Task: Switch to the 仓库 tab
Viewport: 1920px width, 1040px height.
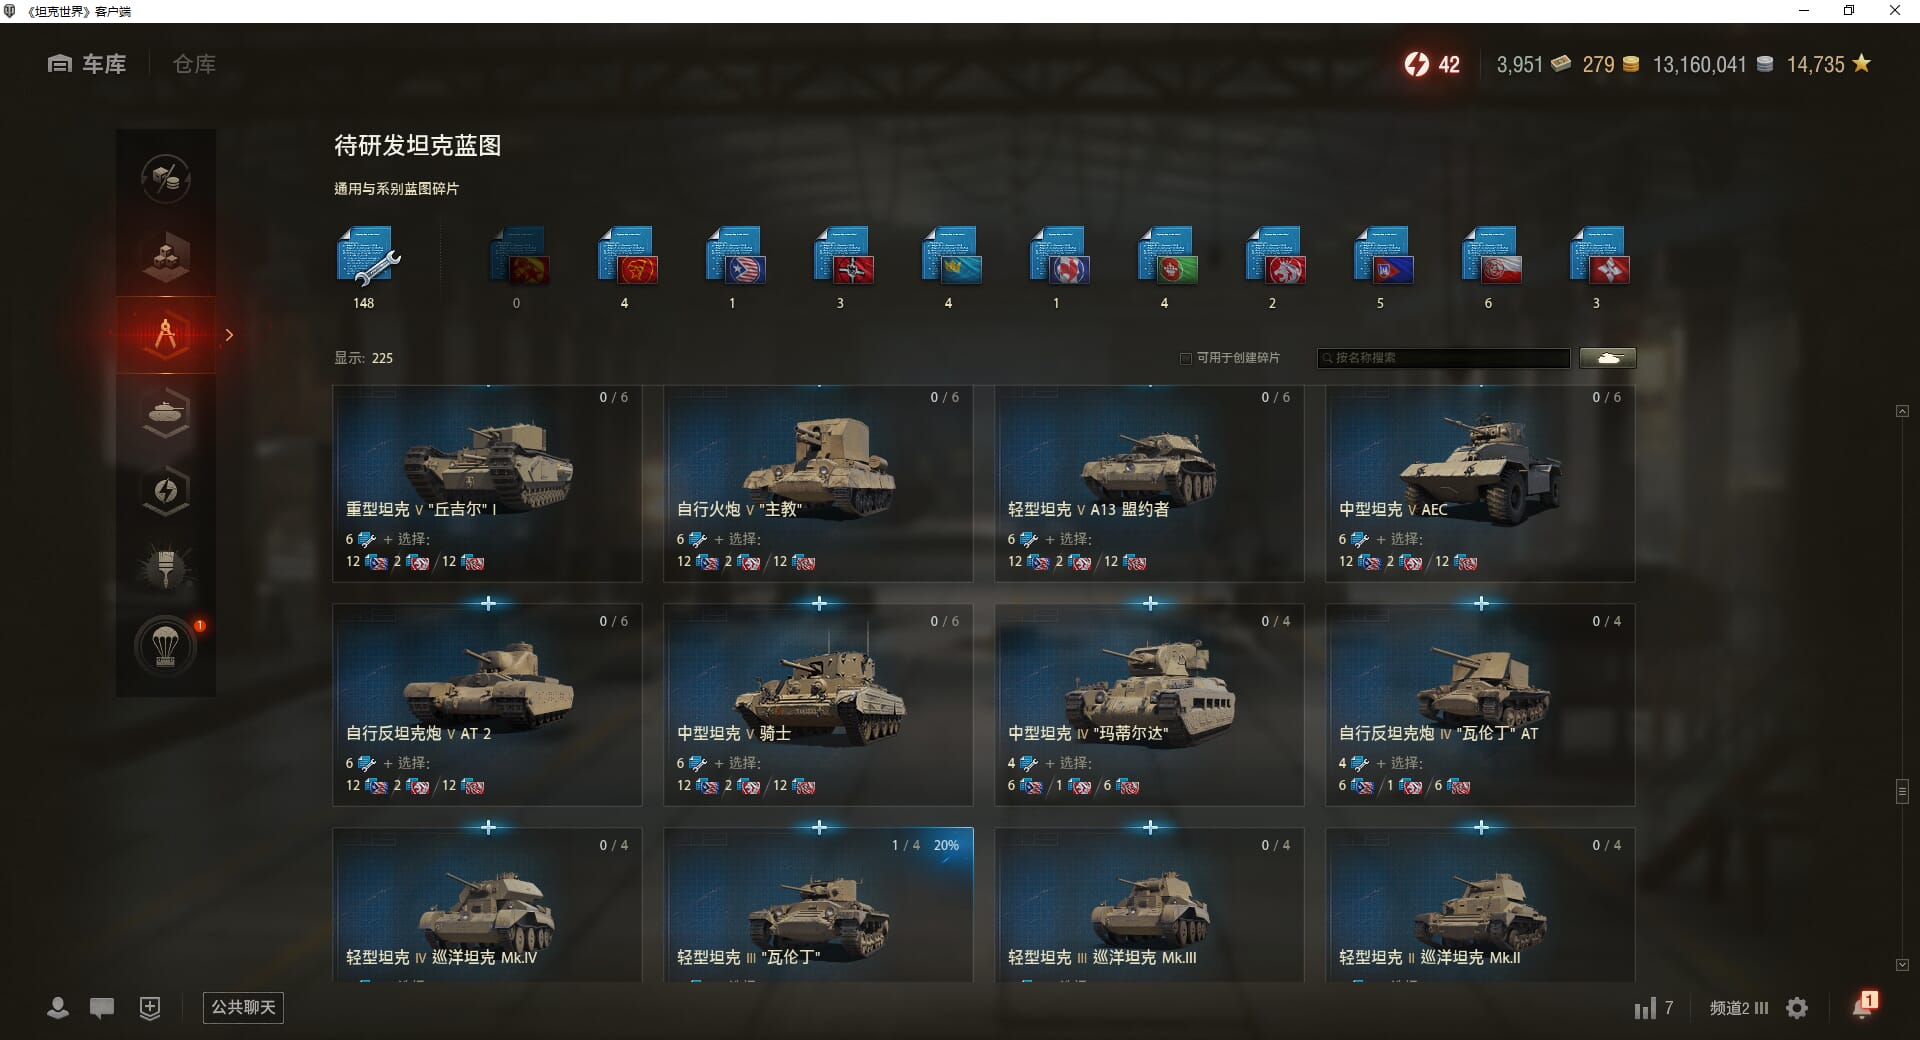Action: (194, 64)
